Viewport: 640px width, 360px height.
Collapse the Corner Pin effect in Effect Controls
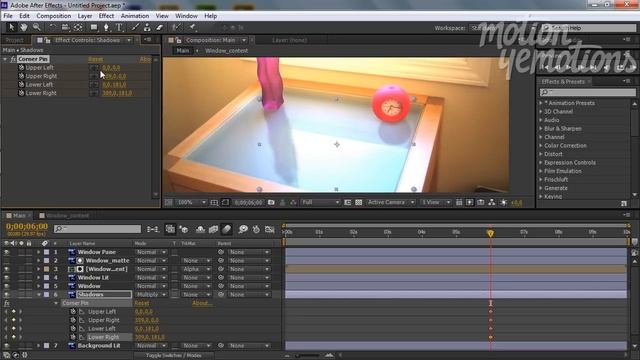point(5,59)
